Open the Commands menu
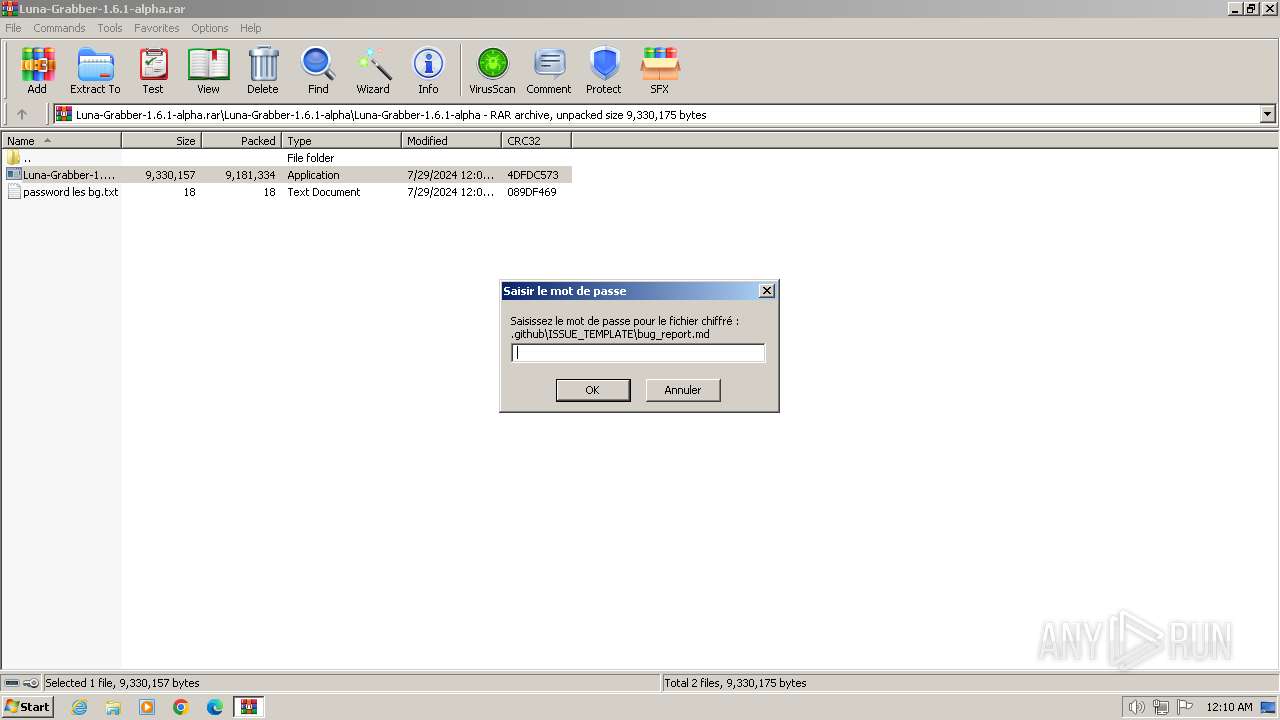Image resolution: width=1280 pixels, height=720 pixels. (59, 28)
